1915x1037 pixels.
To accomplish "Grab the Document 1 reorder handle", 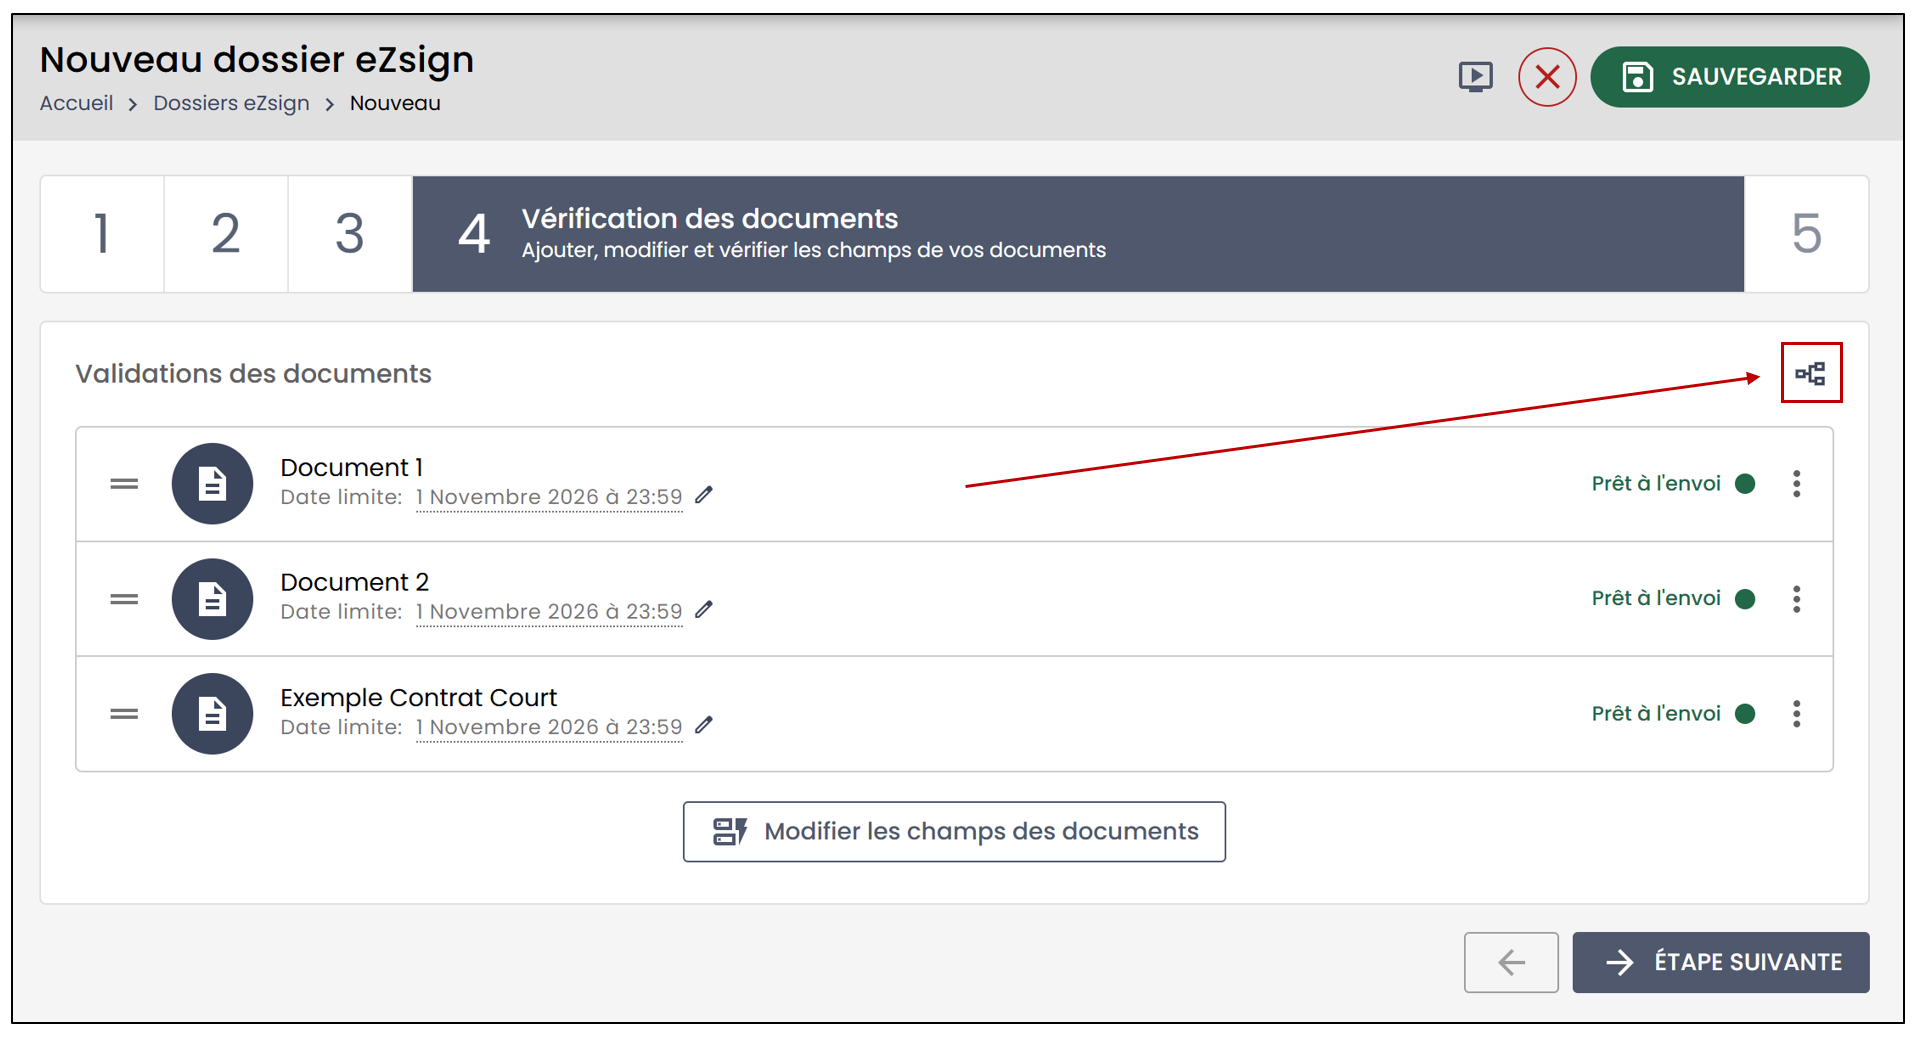I will coord(124,484).
